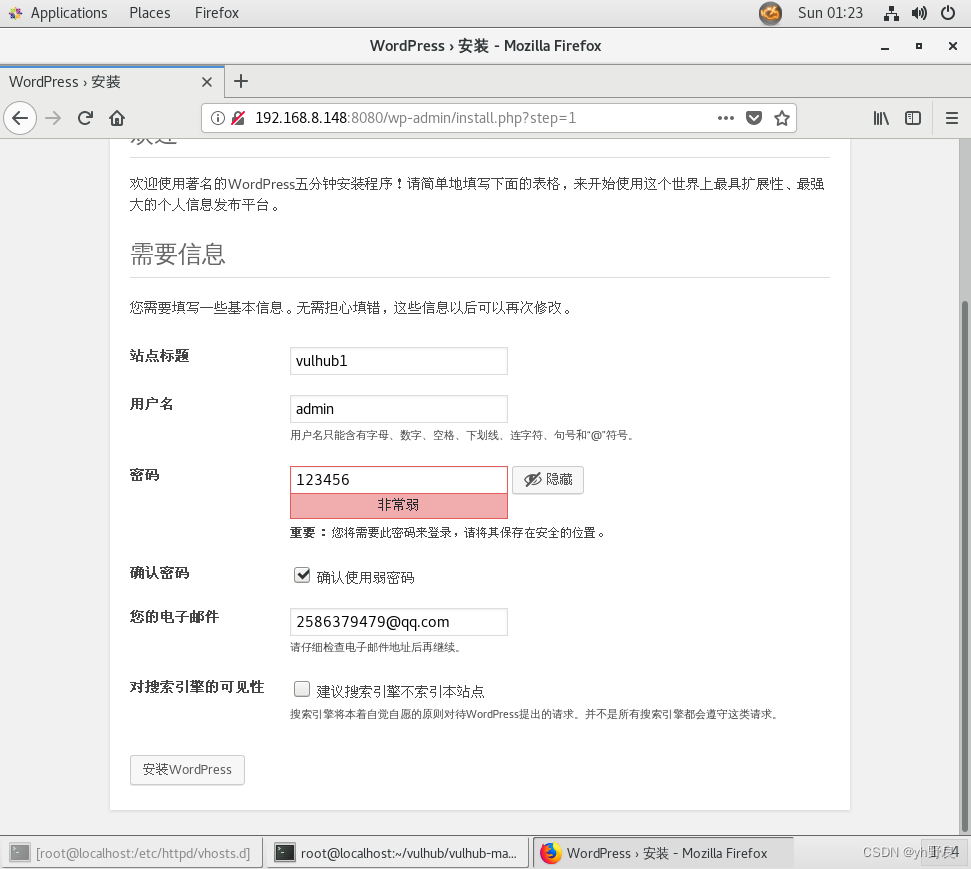Click the insecure connection lock icon
971x869 pixels.
[x=238, y=118]
